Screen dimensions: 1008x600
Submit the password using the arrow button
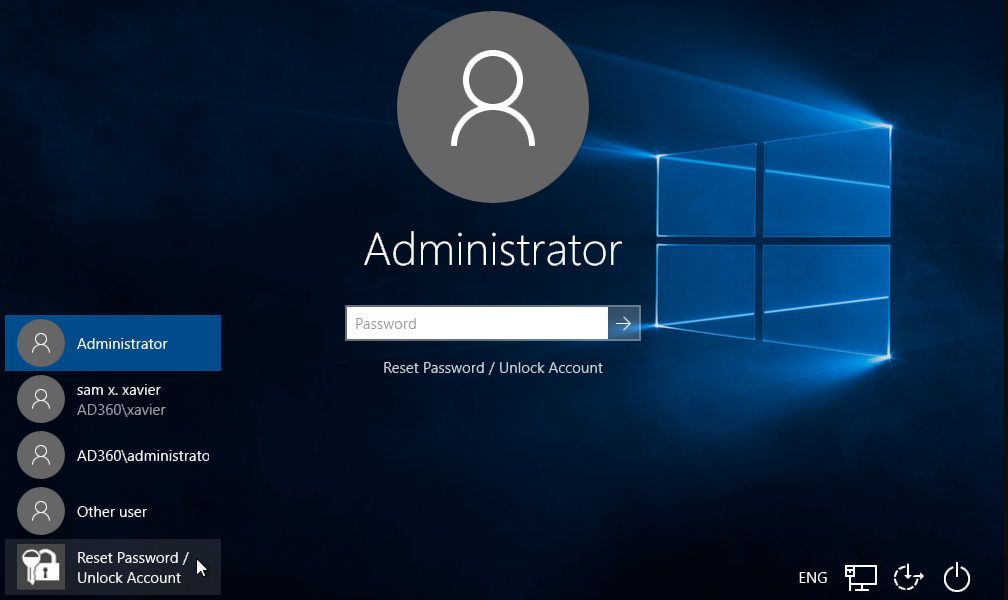624,322
